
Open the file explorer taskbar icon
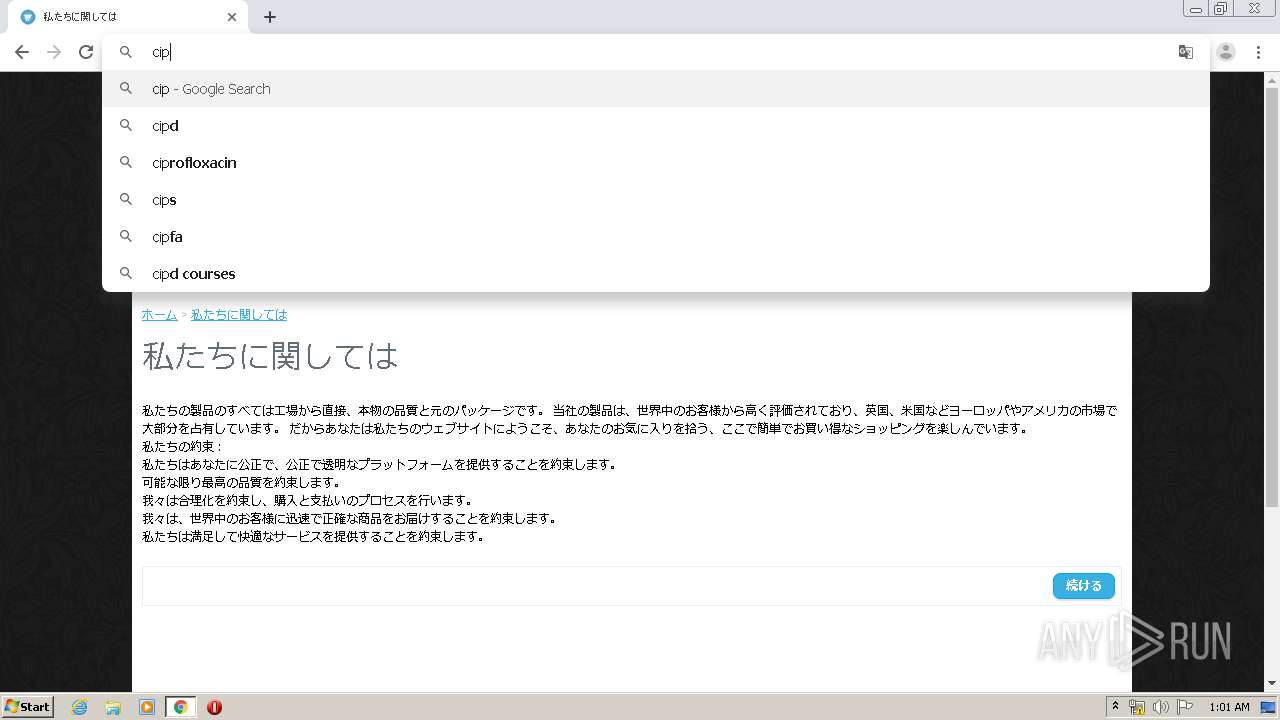point(113,707)
